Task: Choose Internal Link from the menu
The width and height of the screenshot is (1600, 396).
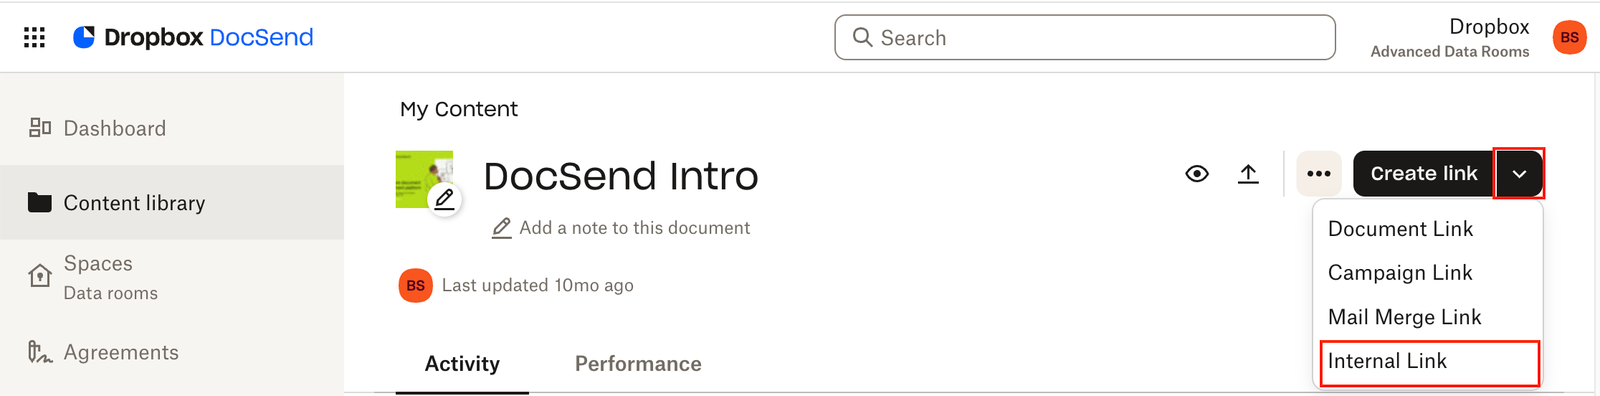Action: point(1429,362)
